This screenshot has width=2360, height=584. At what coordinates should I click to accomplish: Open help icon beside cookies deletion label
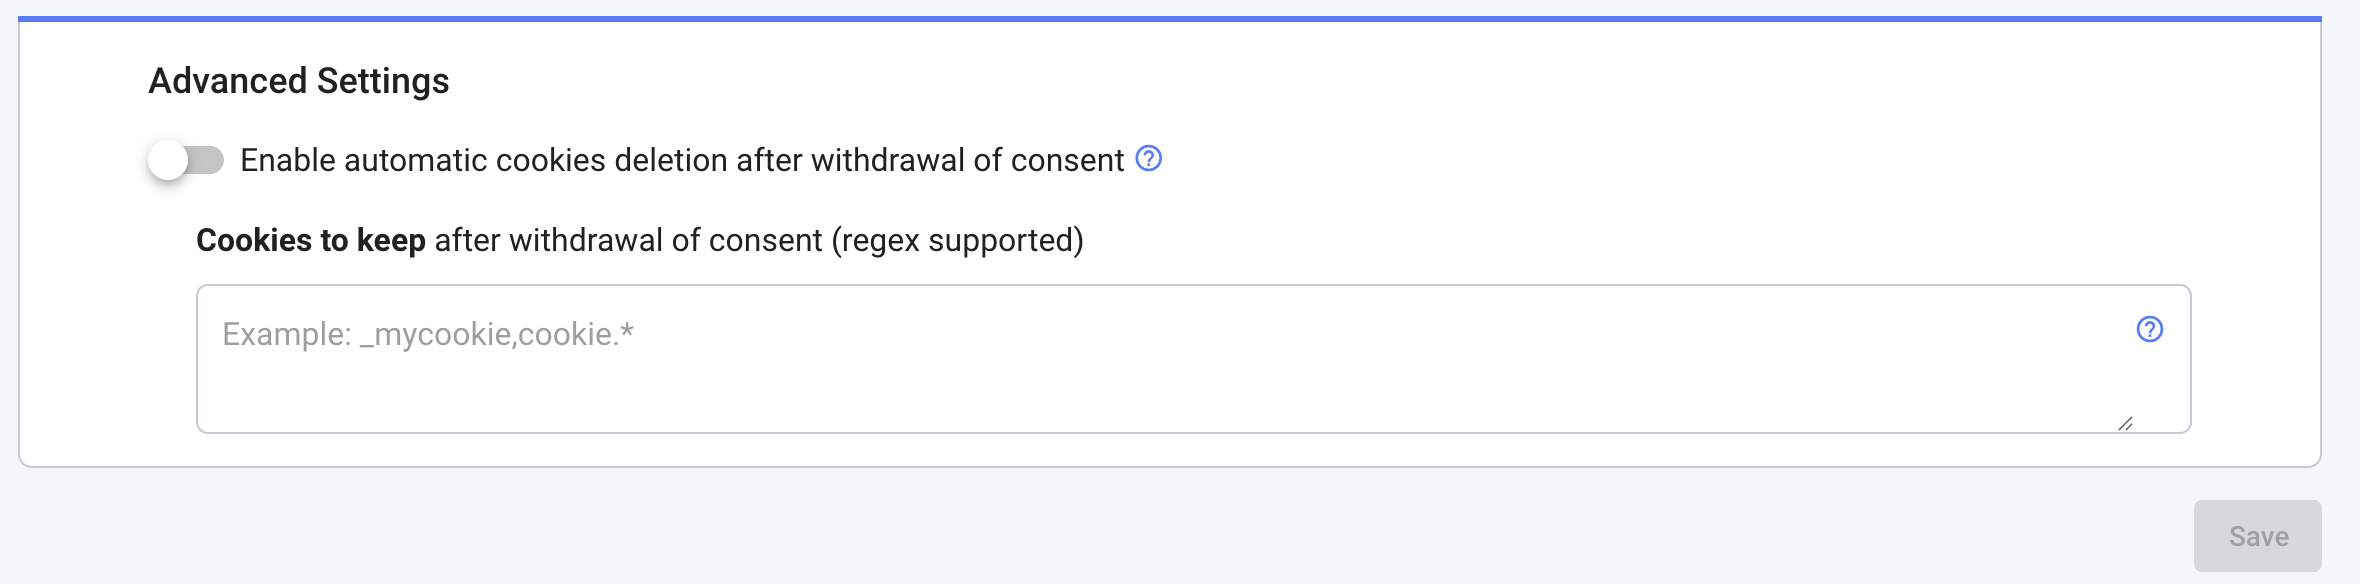(1149, 159)
